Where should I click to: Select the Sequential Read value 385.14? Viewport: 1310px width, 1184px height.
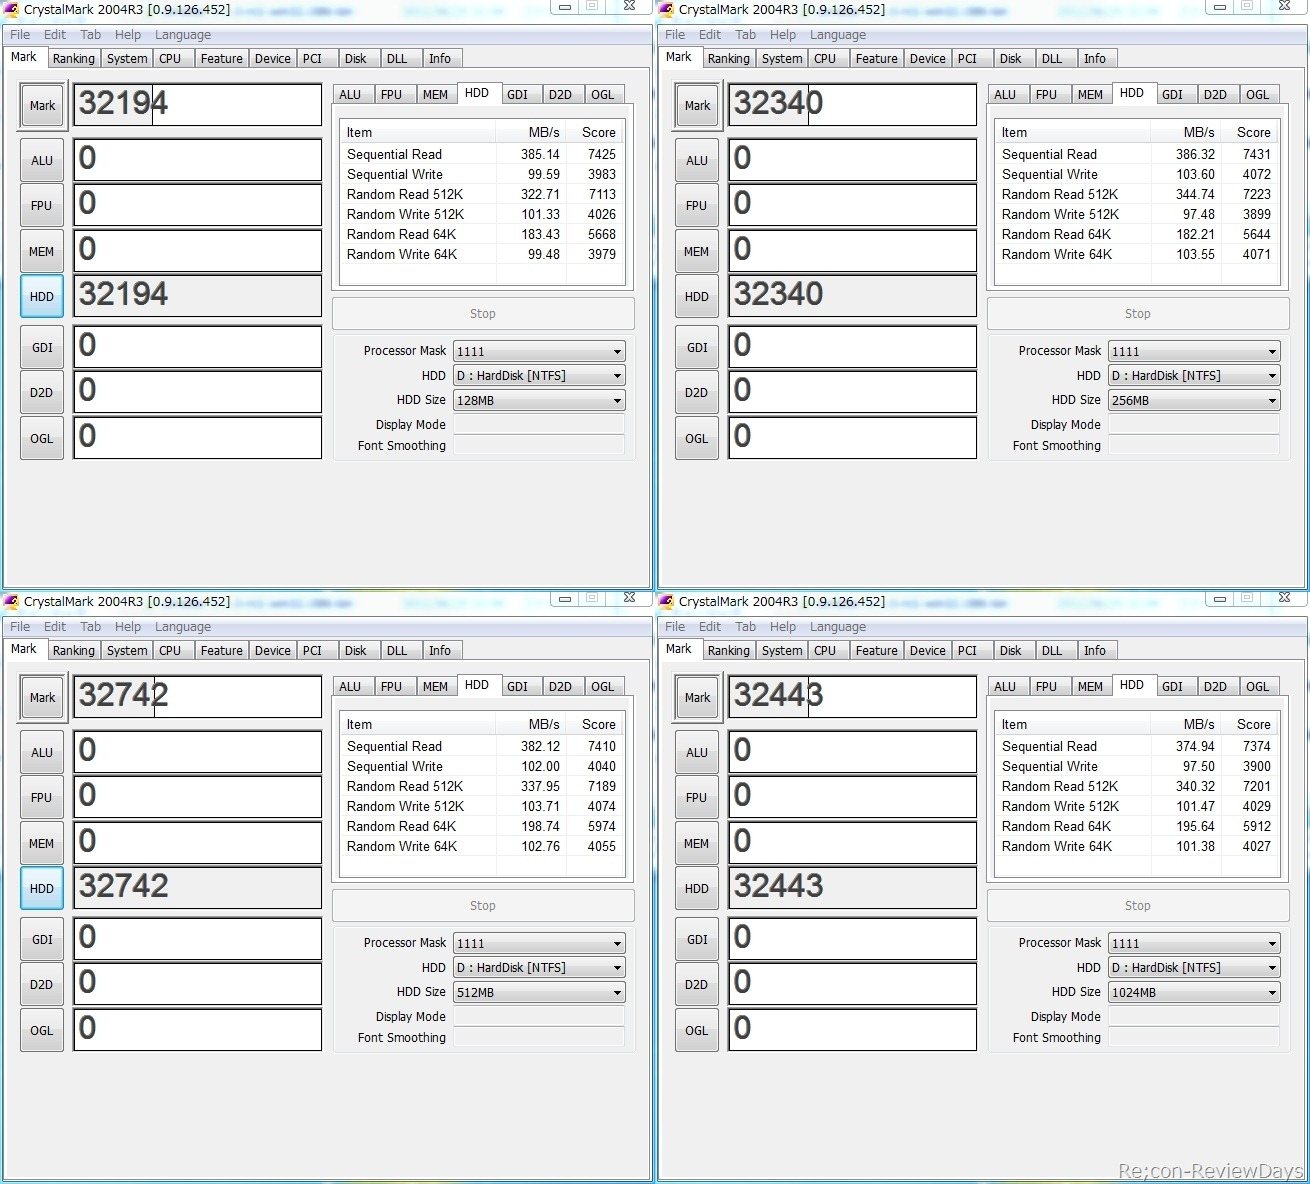[x=540, y=155]
